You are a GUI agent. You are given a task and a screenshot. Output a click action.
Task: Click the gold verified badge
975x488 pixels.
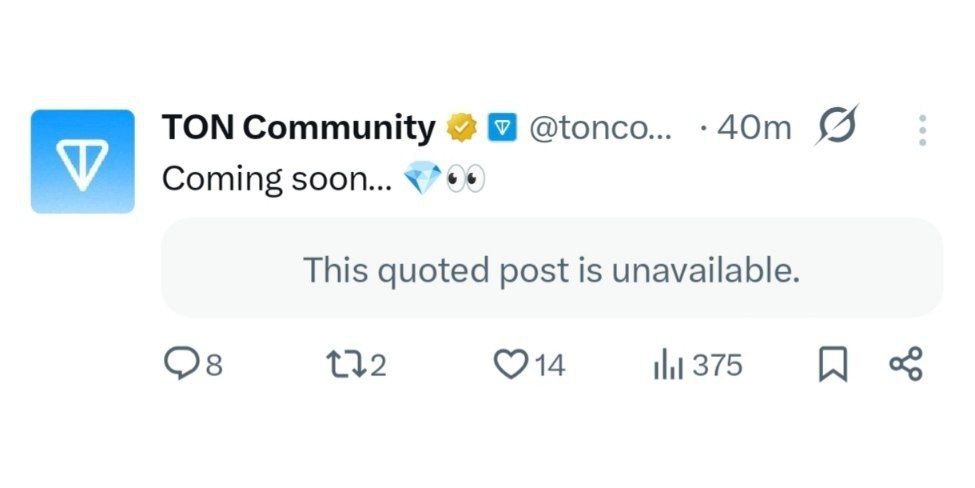tap(460, 129)
